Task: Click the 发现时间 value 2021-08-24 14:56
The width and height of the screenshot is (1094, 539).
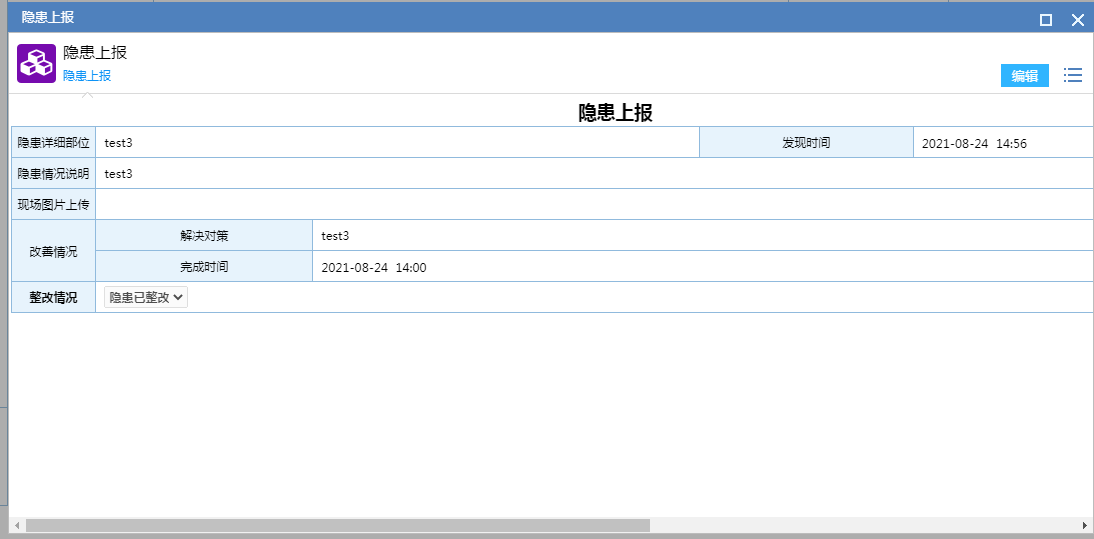Action: click(x=974, y=143)
